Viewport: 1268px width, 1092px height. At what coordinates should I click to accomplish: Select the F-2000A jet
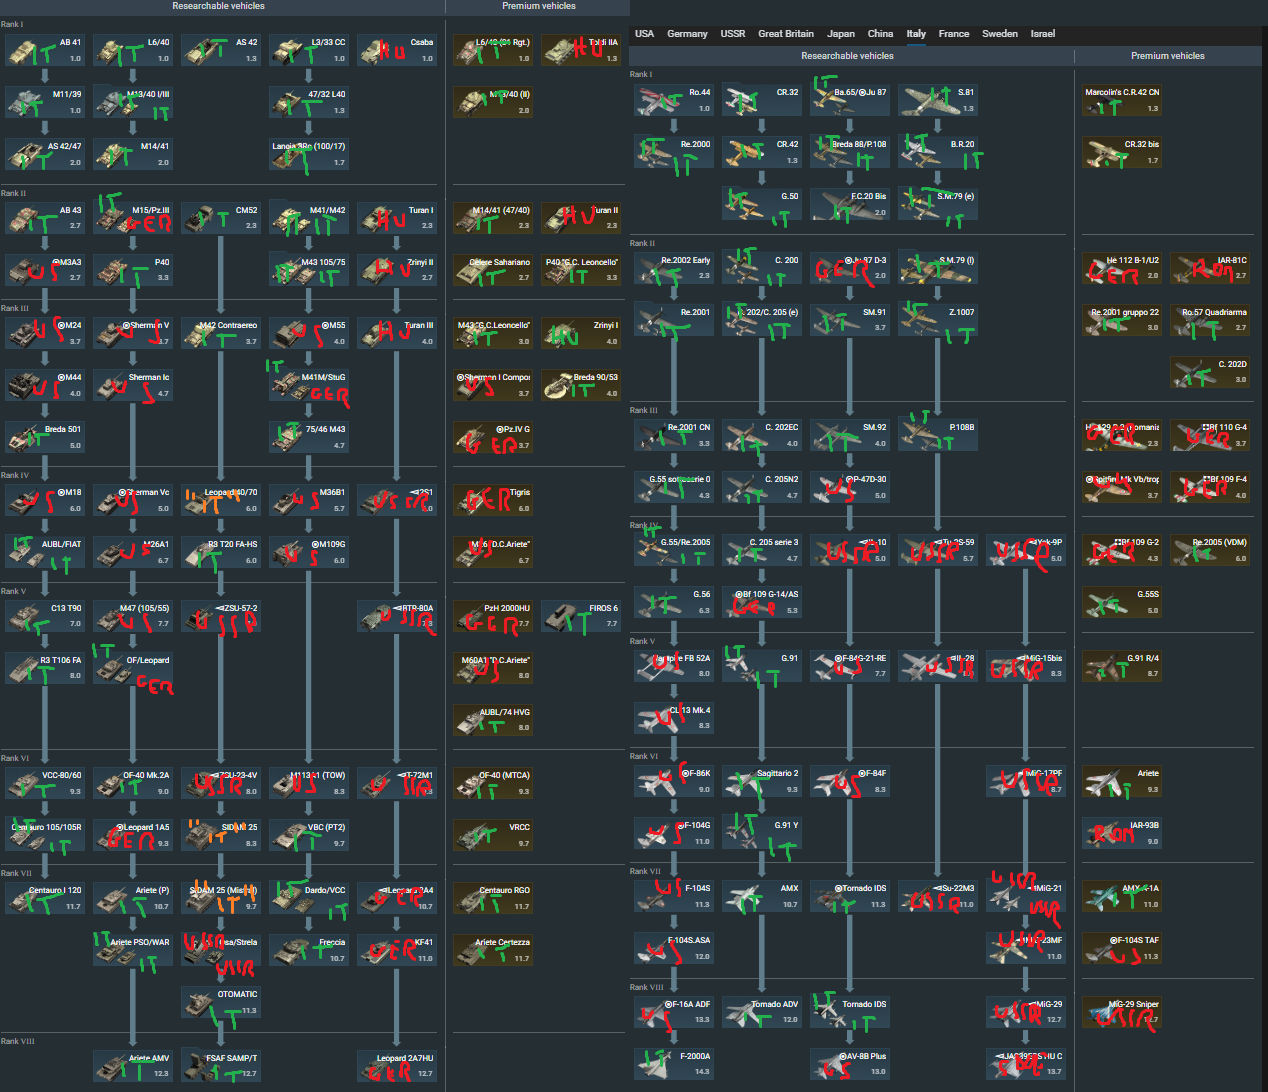point(674,1064)
